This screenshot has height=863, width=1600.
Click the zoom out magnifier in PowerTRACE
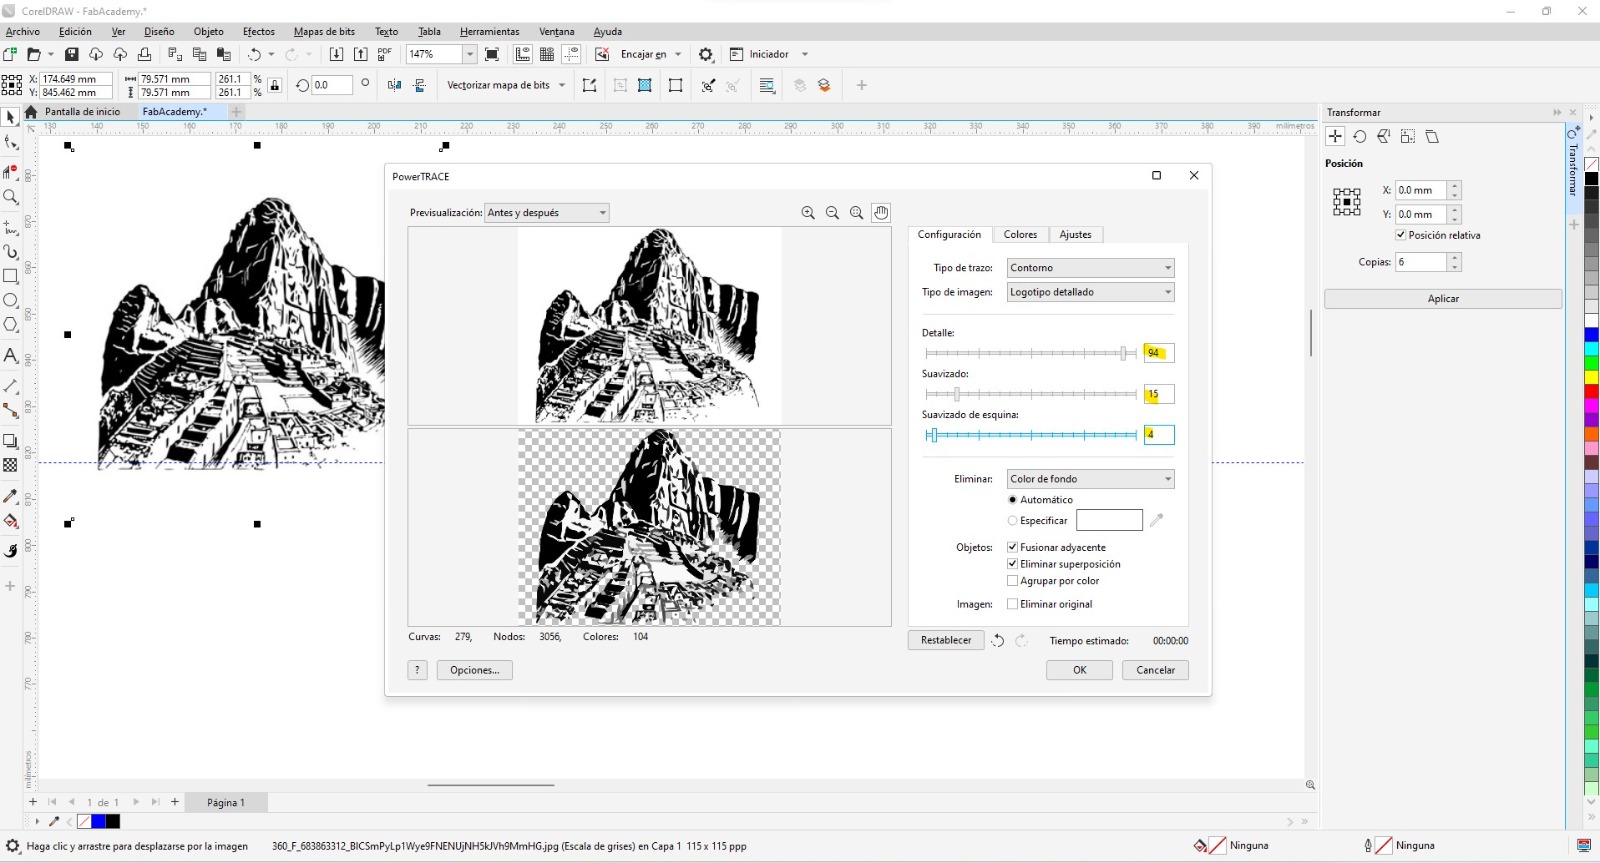832,213
